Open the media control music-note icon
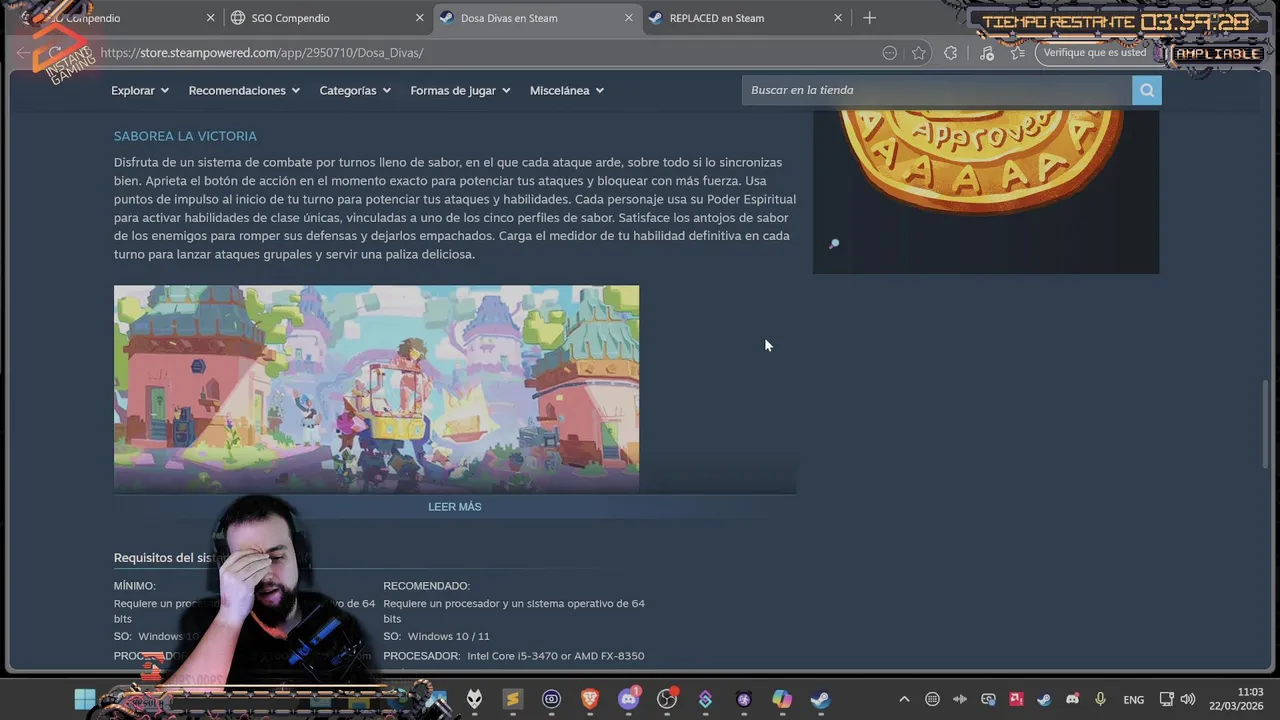 [987, 53]
